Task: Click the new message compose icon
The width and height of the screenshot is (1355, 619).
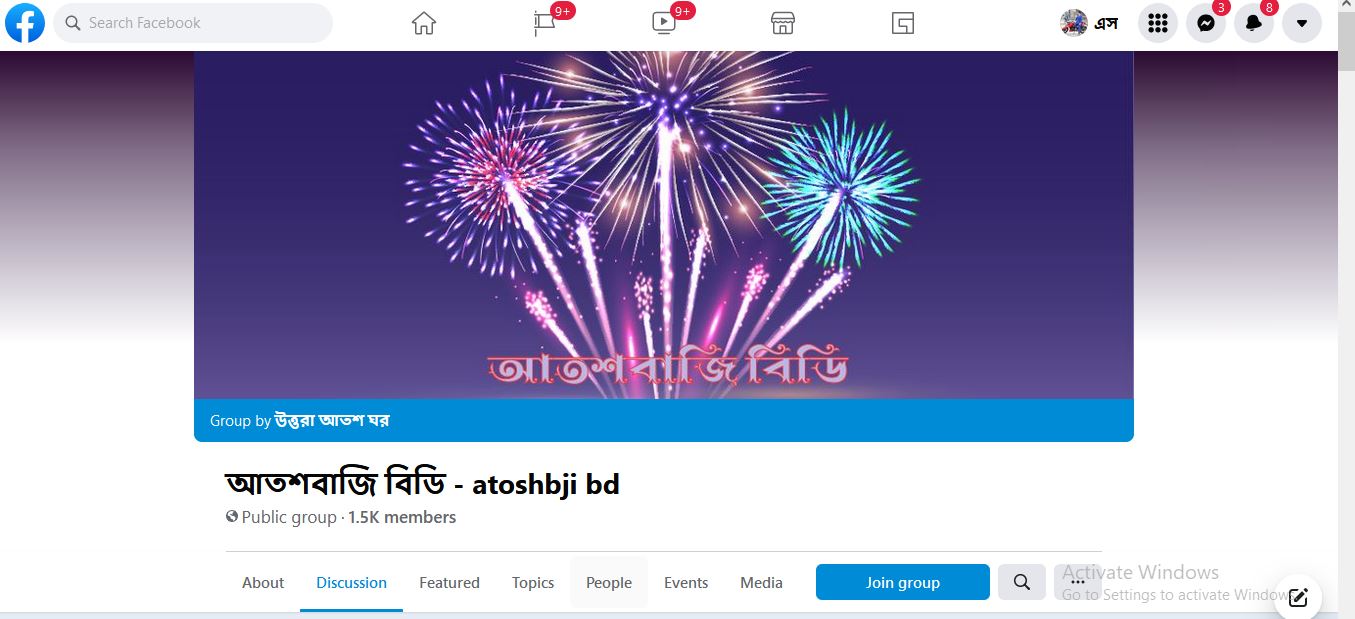Action: coord(1298,597)
